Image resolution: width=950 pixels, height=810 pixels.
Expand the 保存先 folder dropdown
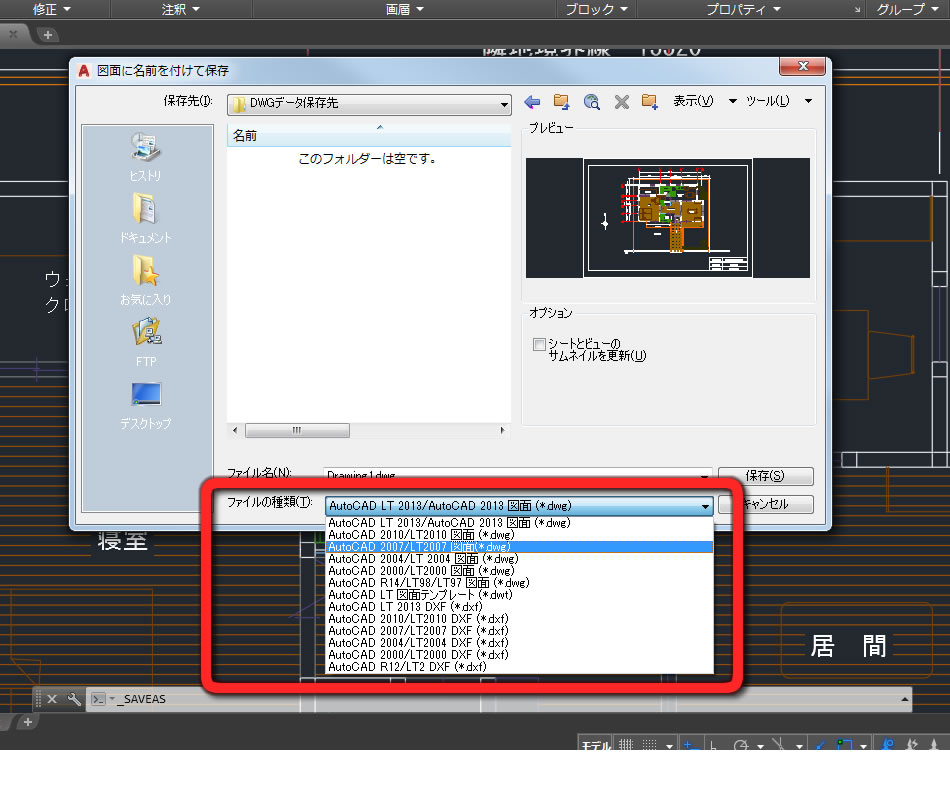click(x=503, y=105)
